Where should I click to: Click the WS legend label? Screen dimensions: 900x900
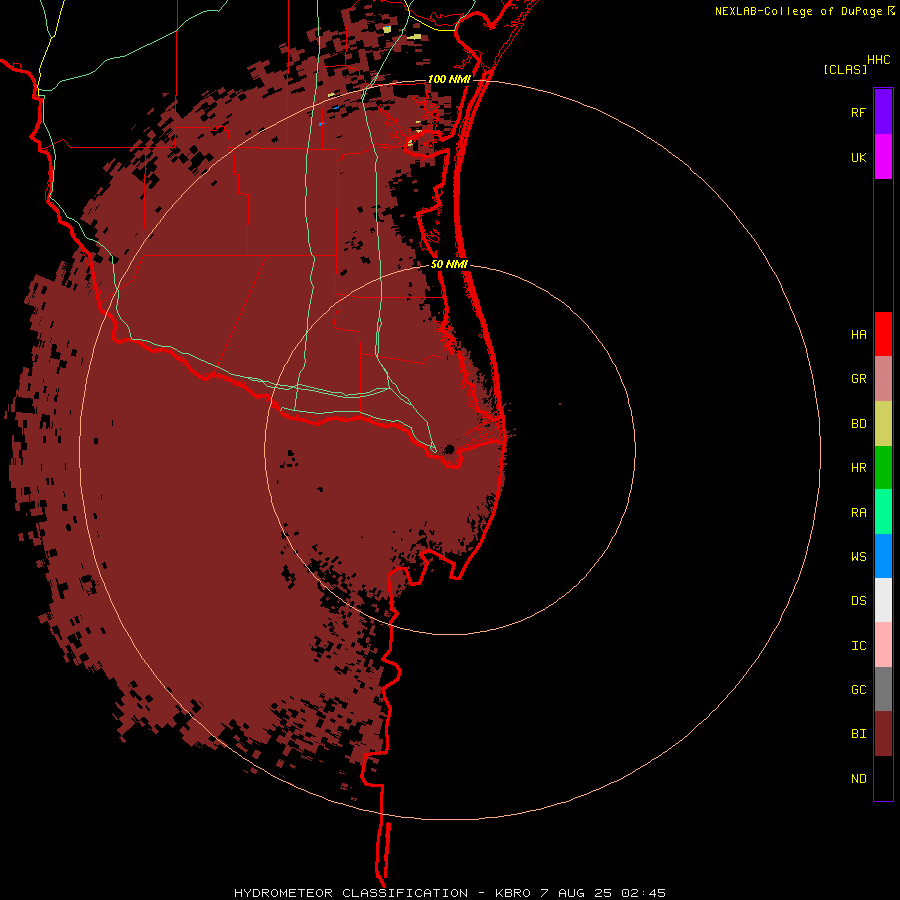(x=858, y=557)
